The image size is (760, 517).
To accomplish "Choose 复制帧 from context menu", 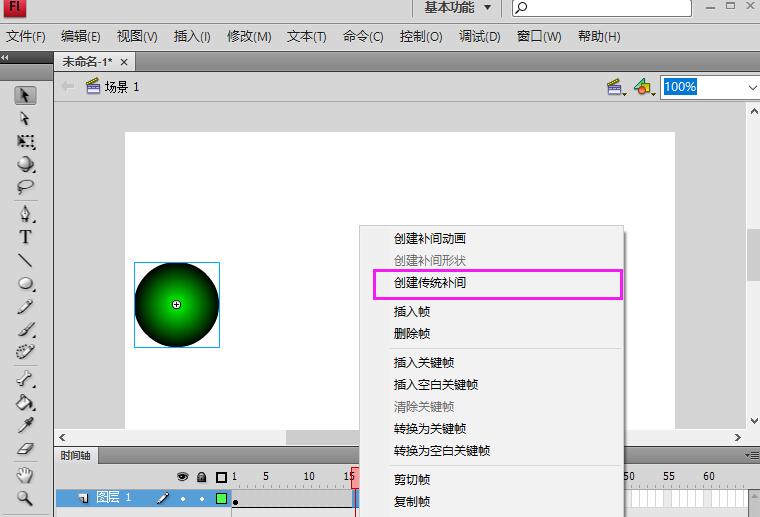I will [491, 502].
